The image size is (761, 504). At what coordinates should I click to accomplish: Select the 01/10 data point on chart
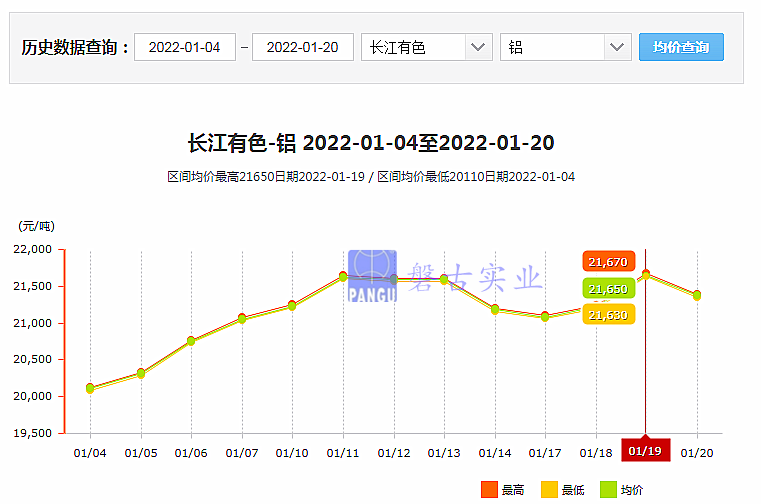(292, 305)
